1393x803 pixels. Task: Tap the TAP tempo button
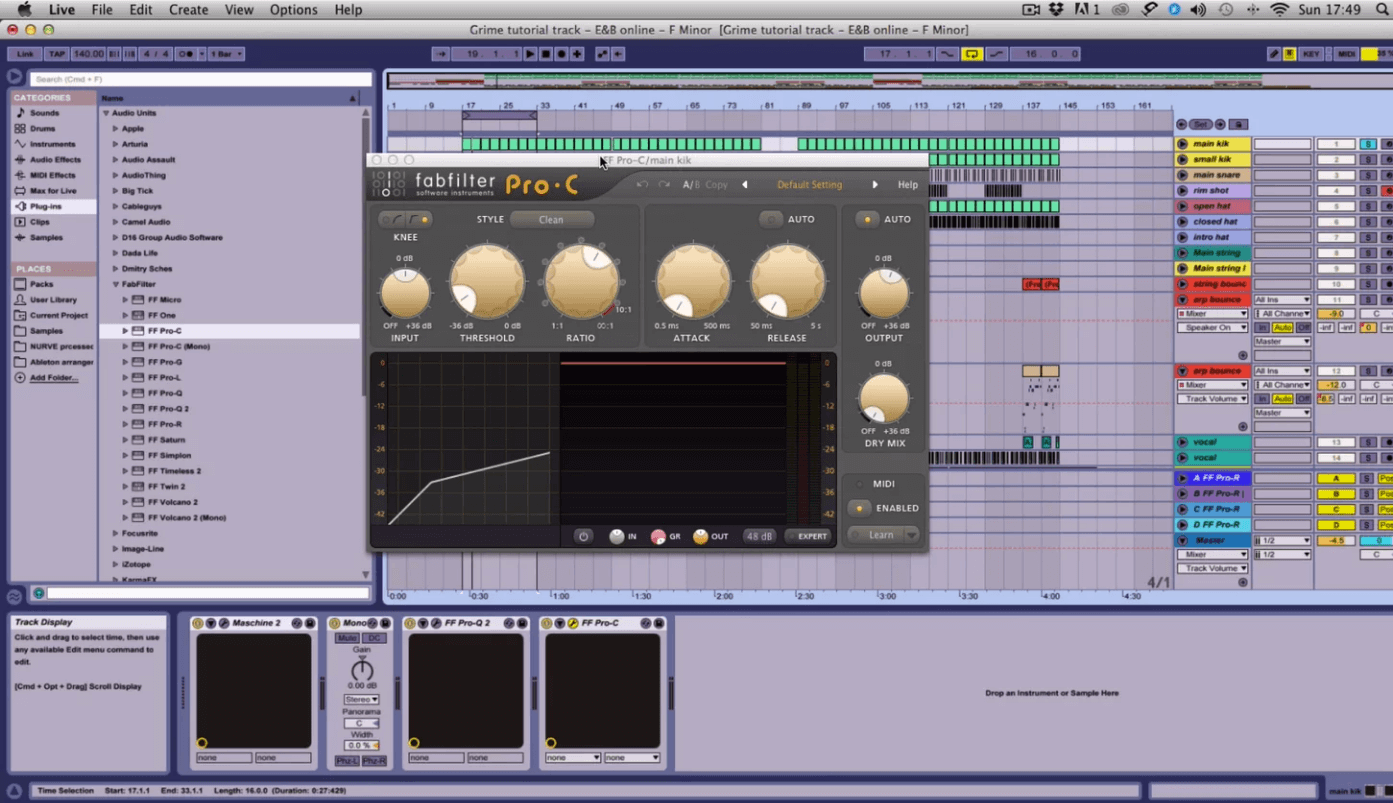coord(57,54)
